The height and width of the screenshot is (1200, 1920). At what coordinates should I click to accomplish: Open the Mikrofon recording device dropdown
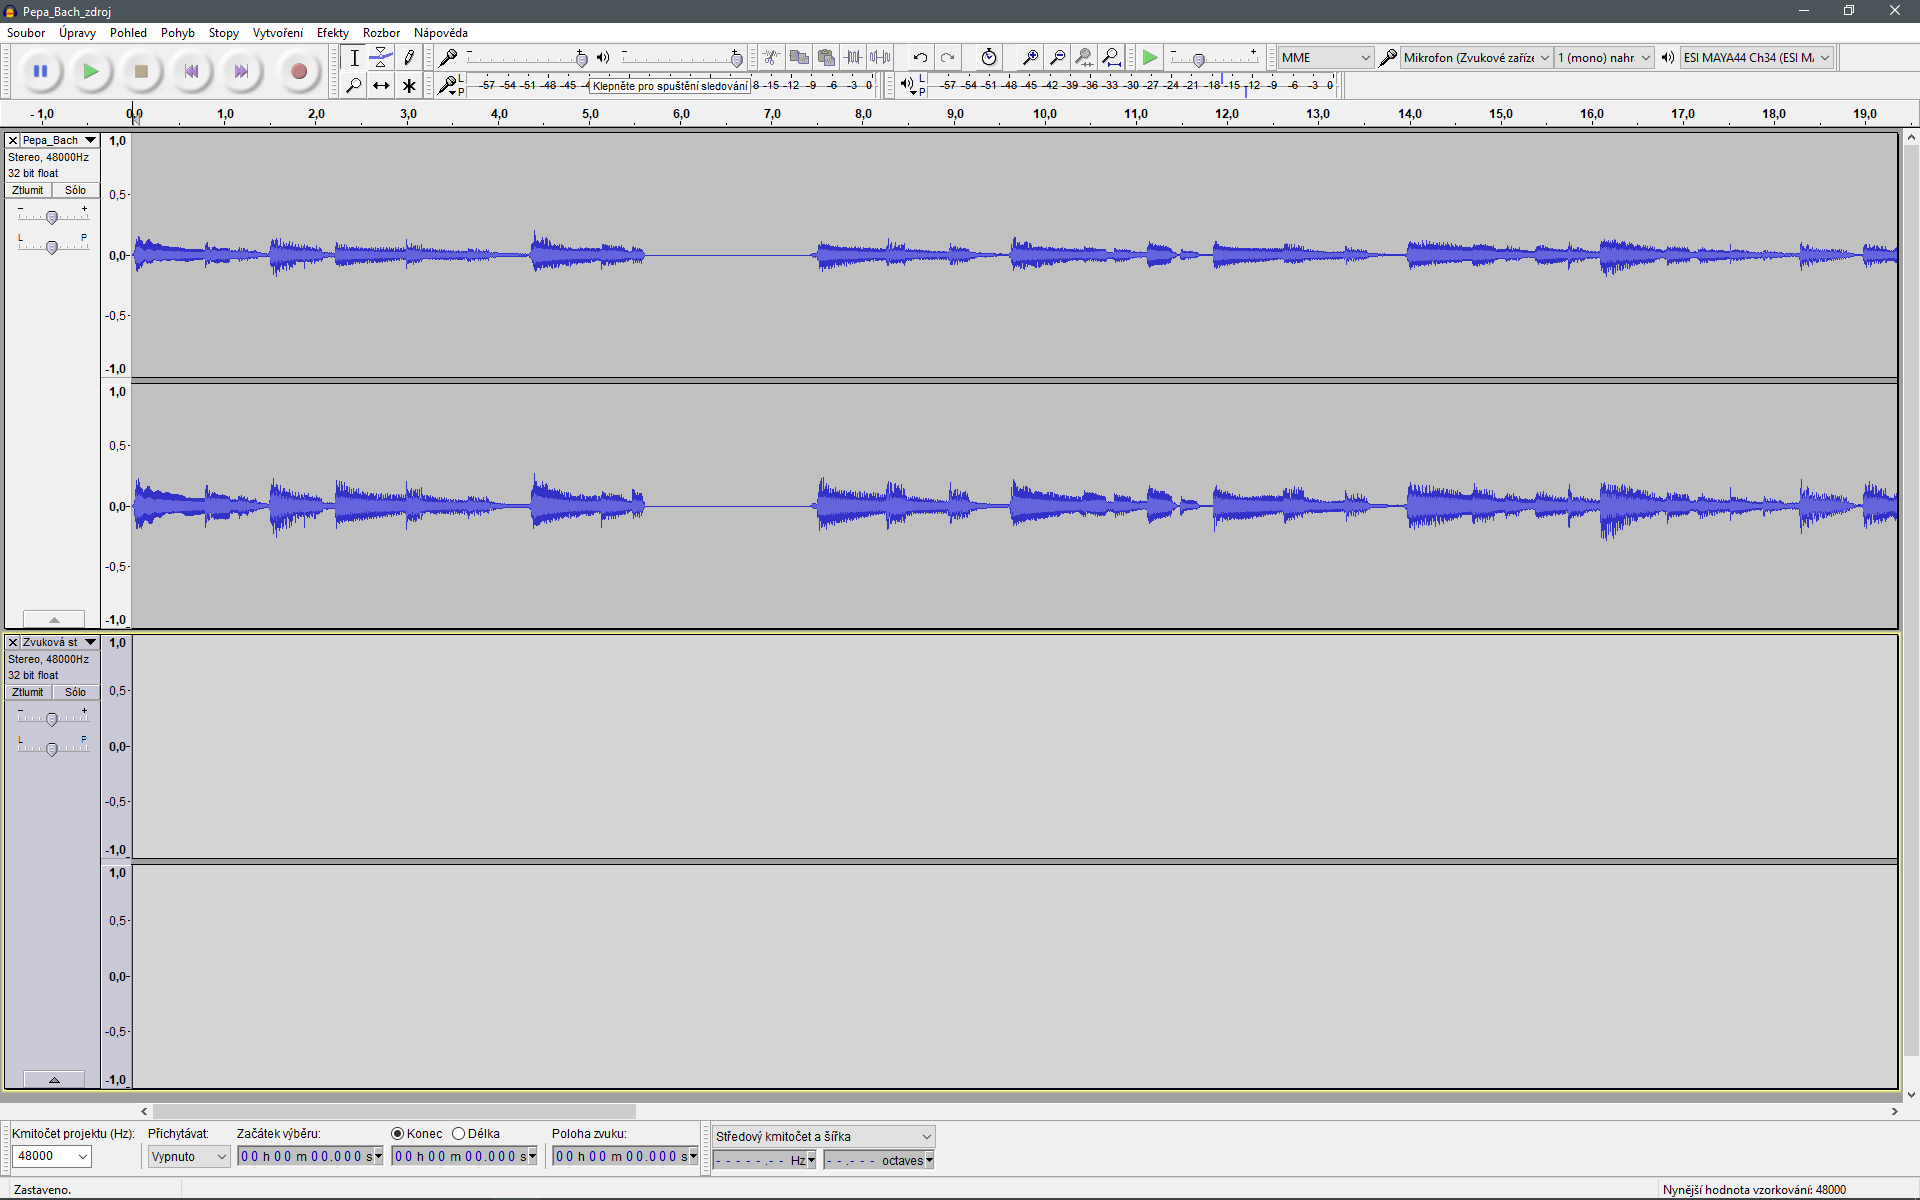[x=1476, y=58]
